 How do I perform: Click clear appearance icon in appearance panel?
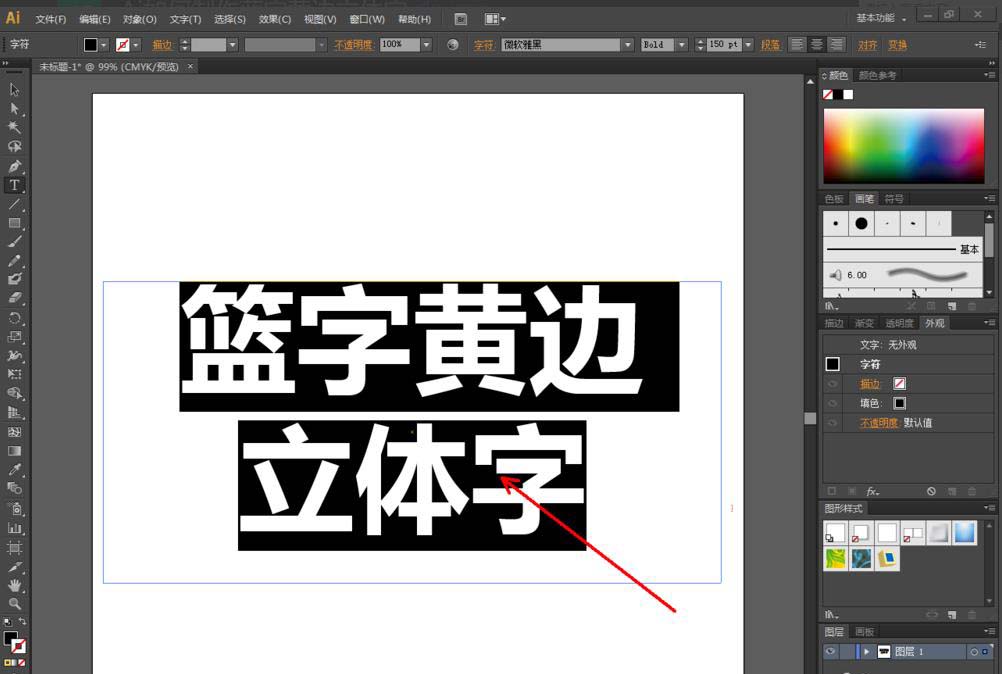[x=931, y=491]
